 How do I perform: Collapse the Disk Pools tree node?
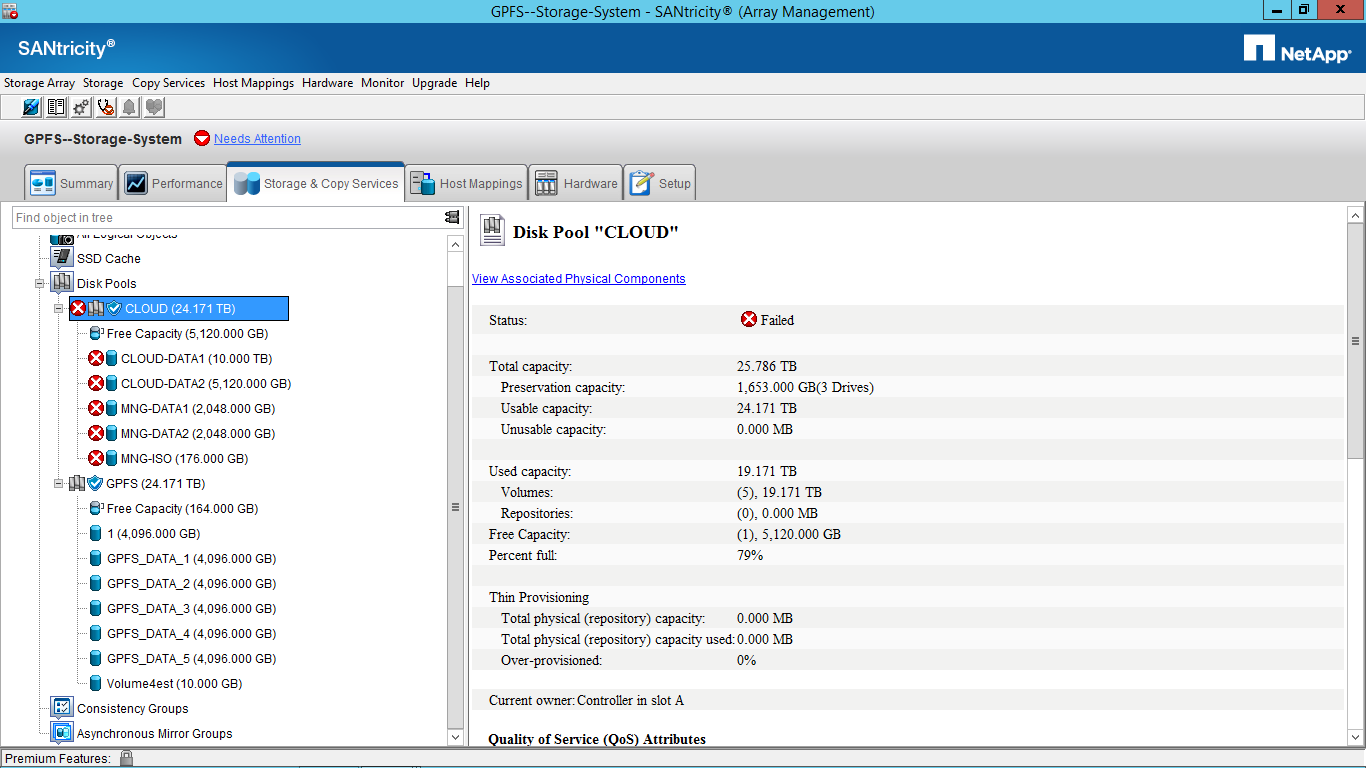pyautogui.click(x=40, y=284)
